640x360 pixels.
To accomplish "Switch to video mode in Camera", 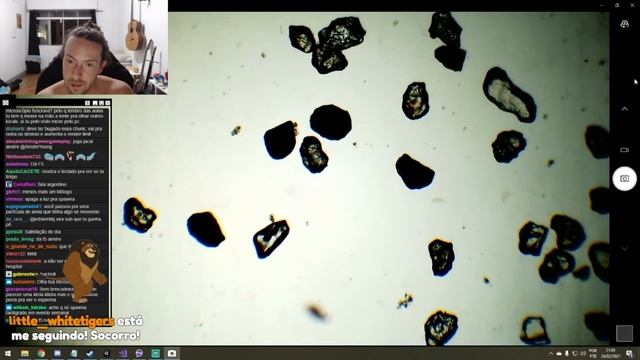I will (624, 150).
